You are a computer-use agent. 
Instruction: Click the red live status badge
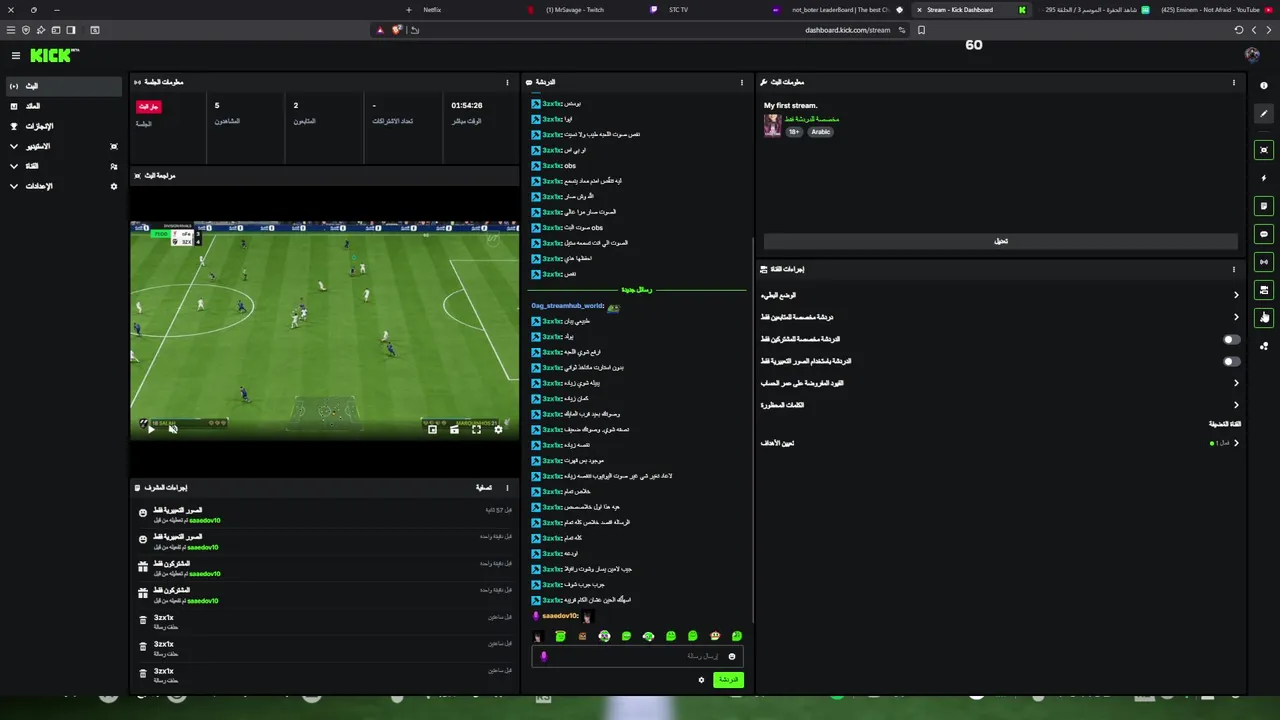click(148, 106)
